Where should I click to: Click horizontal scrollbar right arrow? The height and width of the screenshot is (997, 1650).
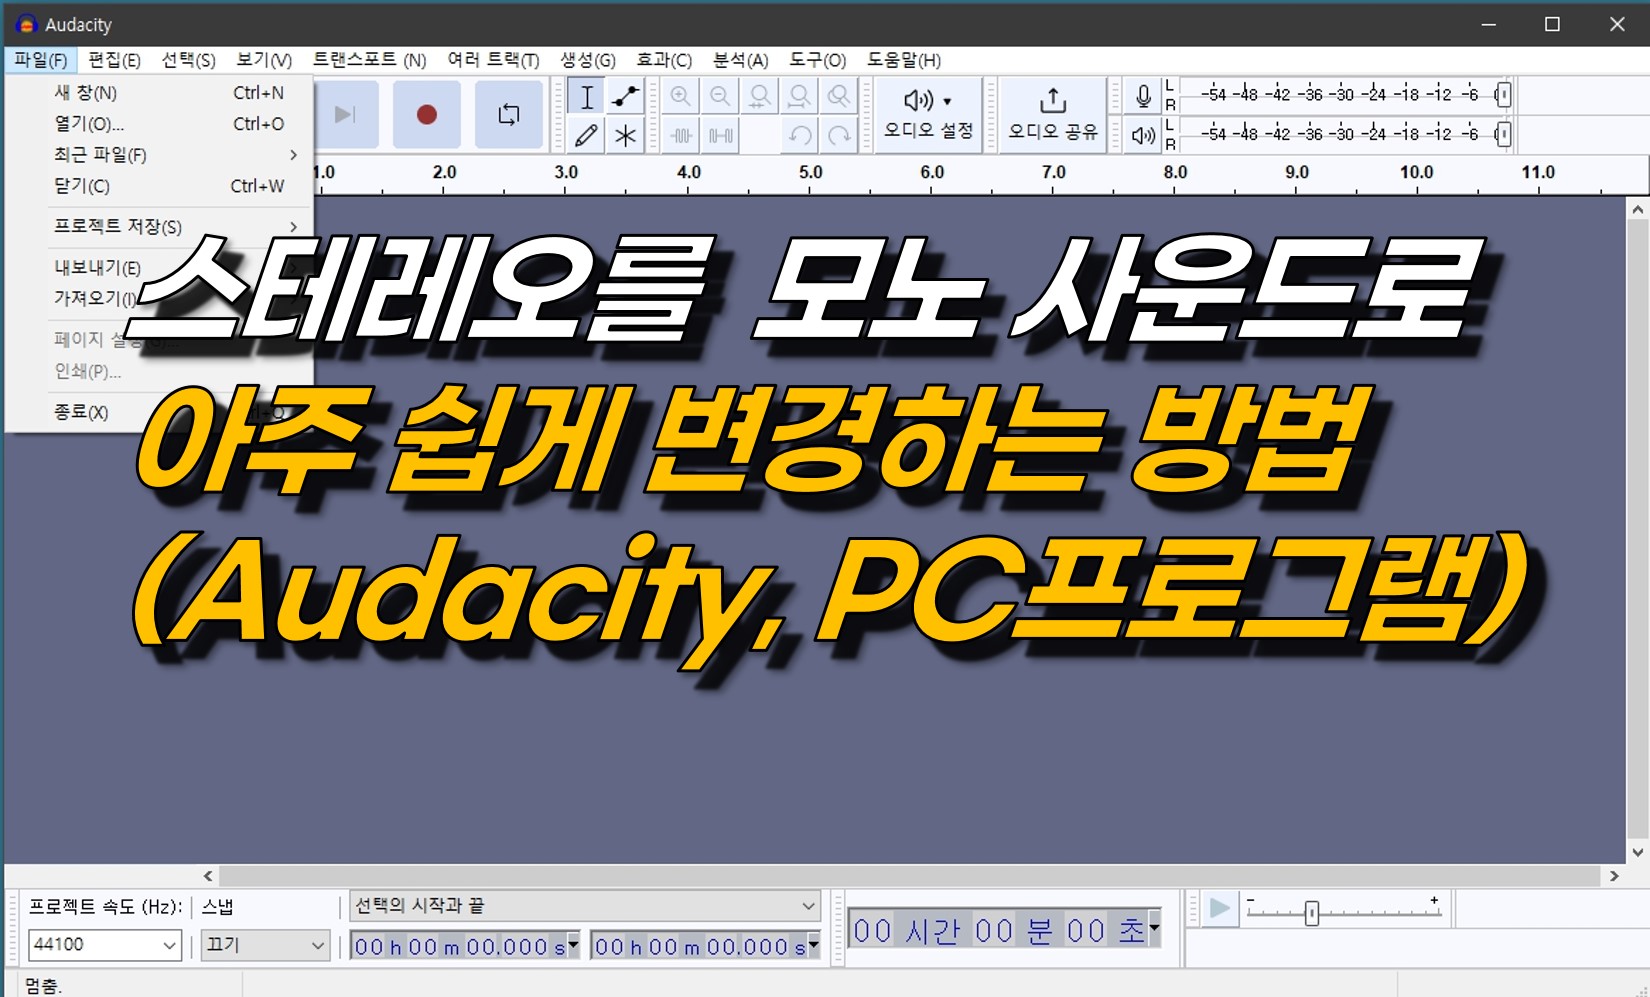click(x=1614, y=876)
